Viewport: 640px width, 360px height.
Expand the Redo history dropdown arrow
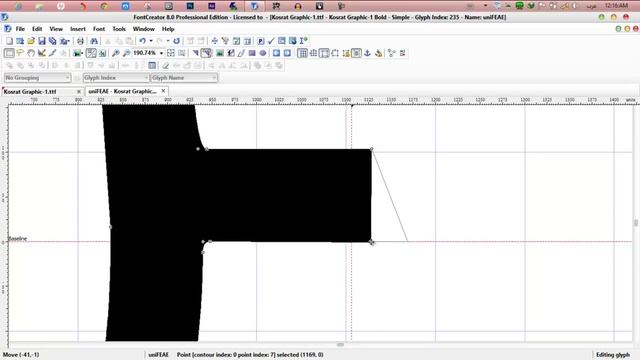click(x=168, y=41)
